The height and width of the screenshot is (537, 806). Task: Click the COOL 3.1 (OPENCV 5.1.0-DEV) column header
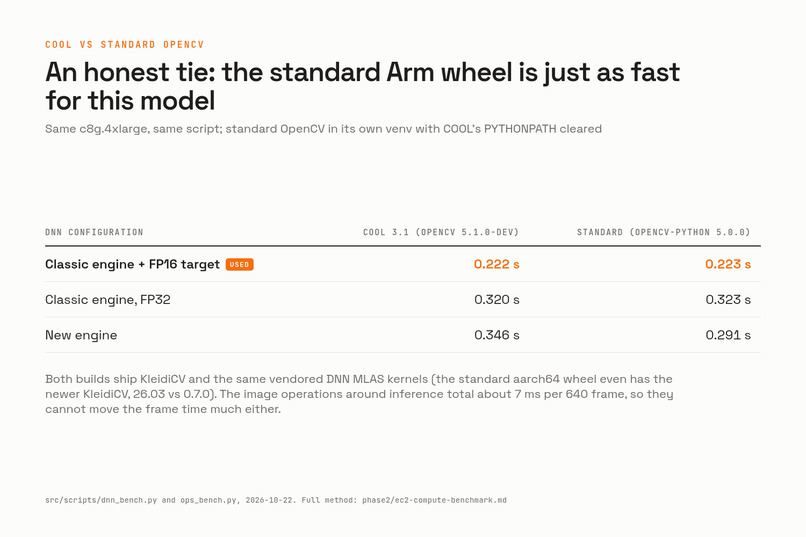coord(441,232)
